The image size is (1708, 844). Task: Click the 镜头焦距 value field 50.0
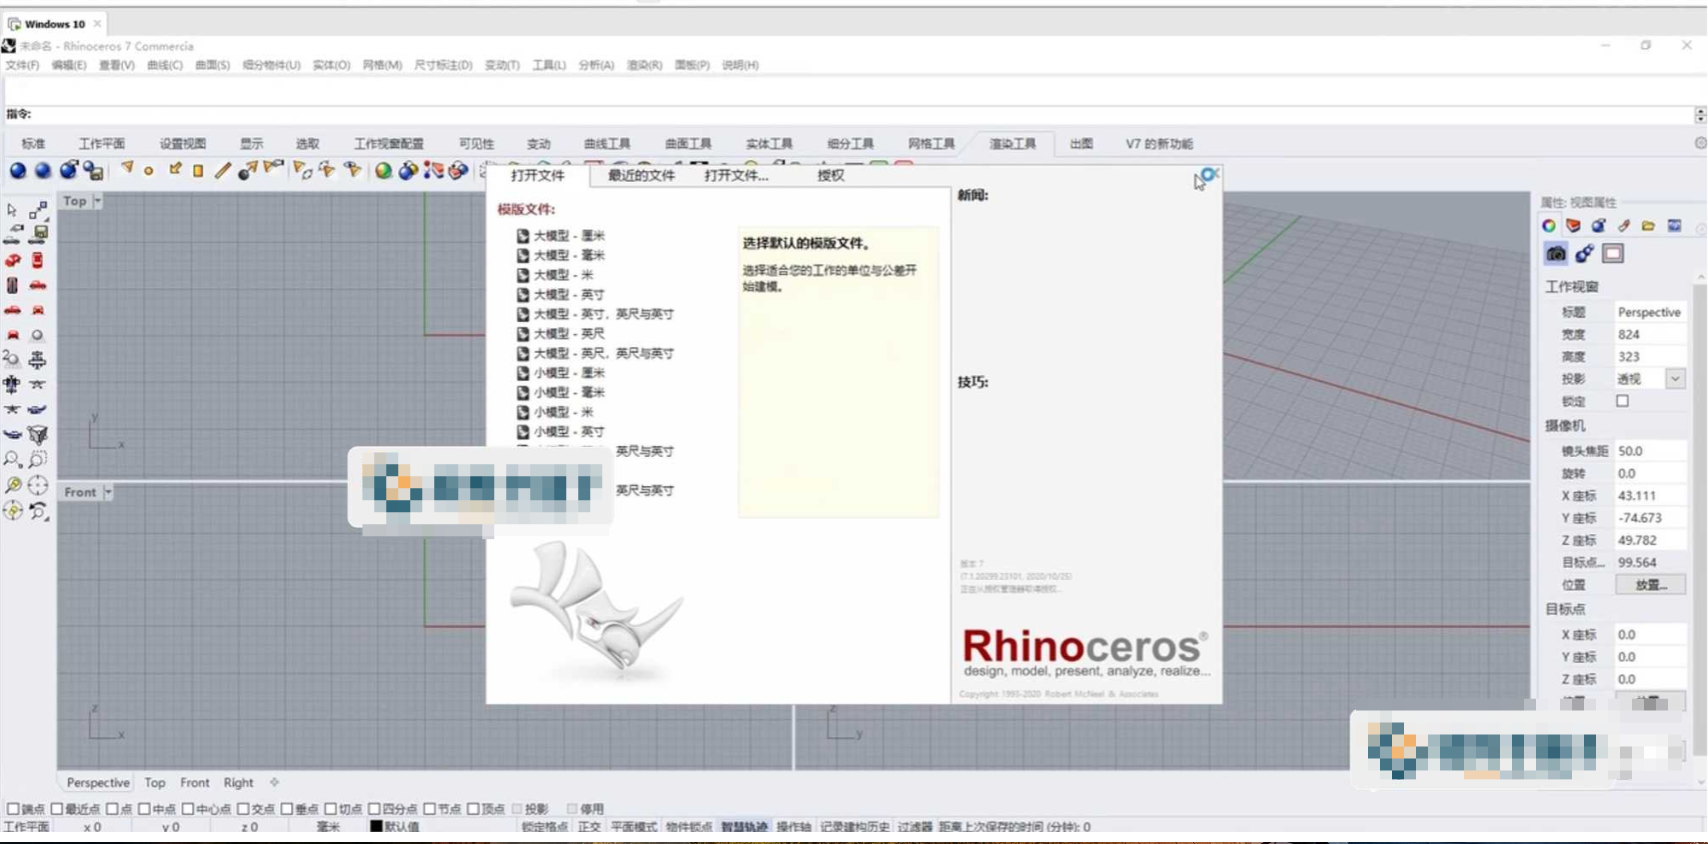point(1650,451)
